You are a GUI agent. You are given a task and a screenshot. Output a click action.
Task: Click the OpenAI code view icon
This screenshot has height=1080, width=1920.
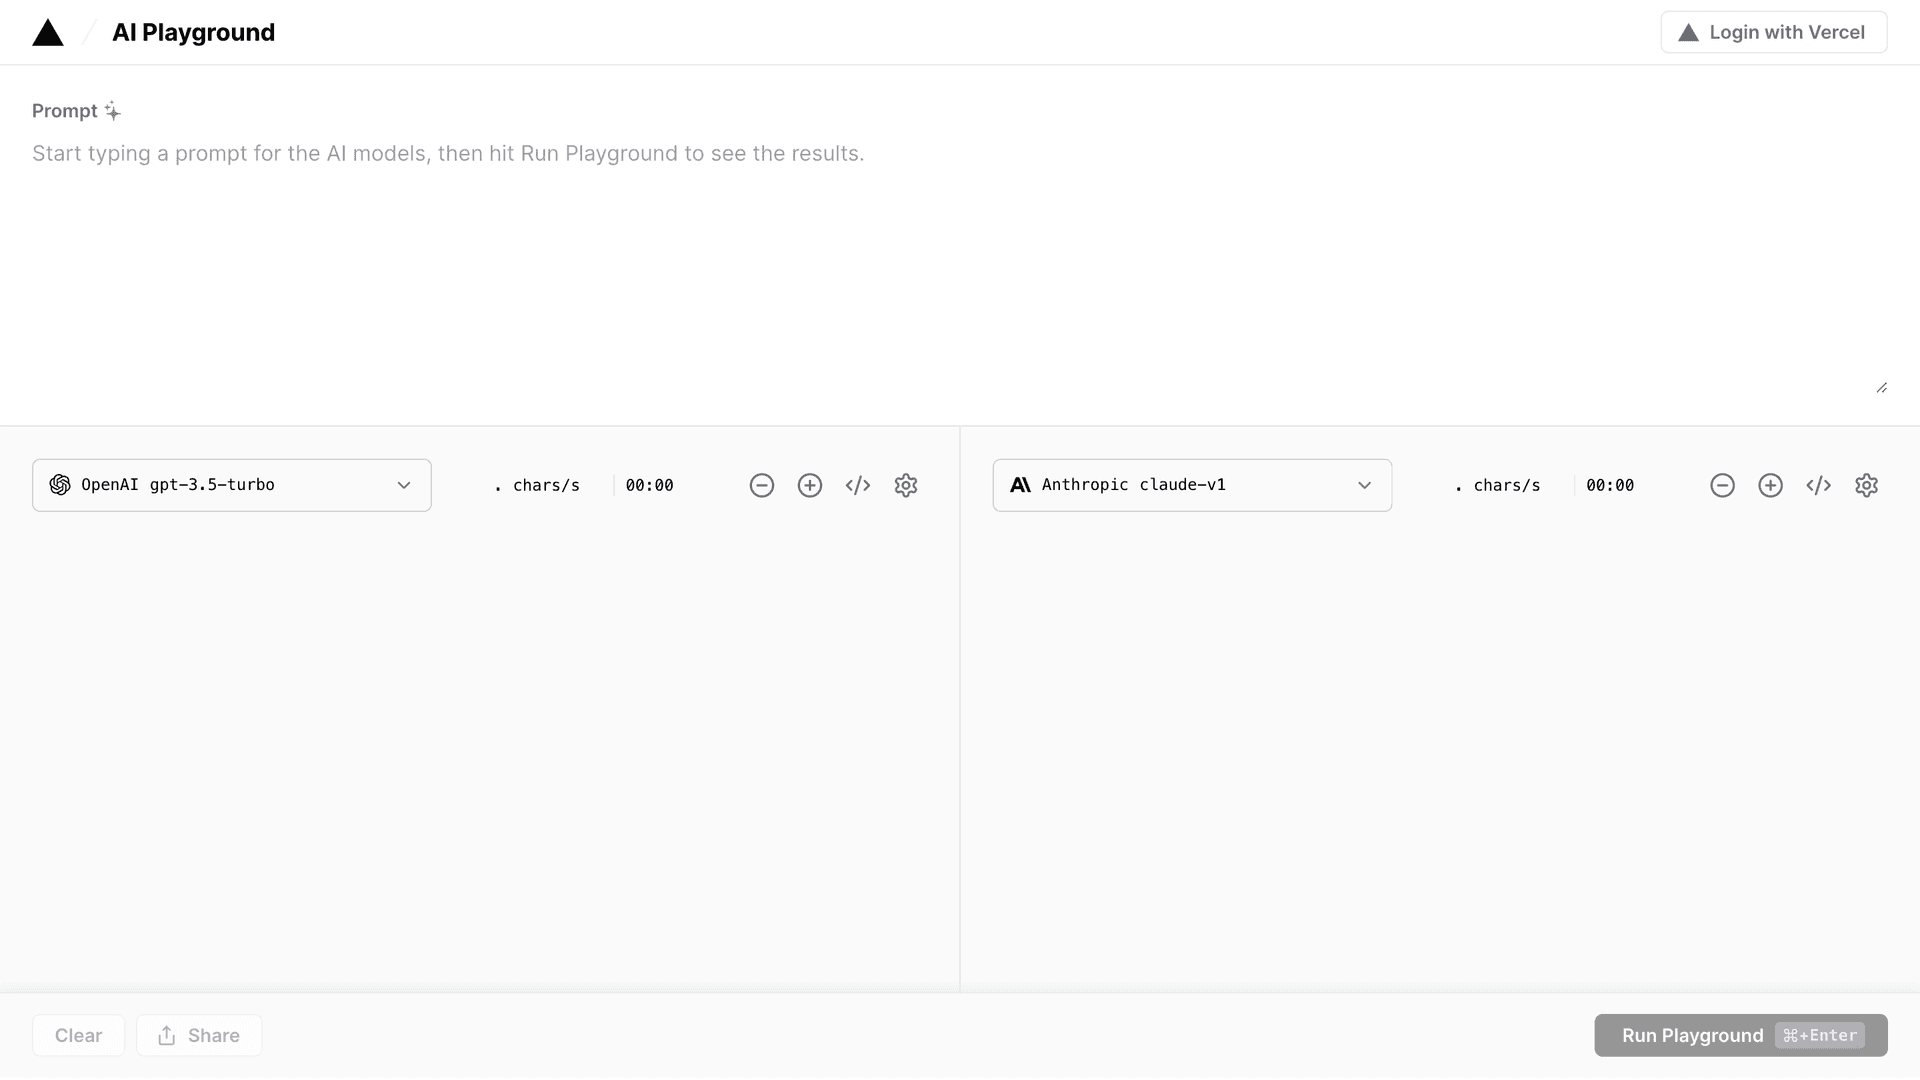tap(858, 485)
